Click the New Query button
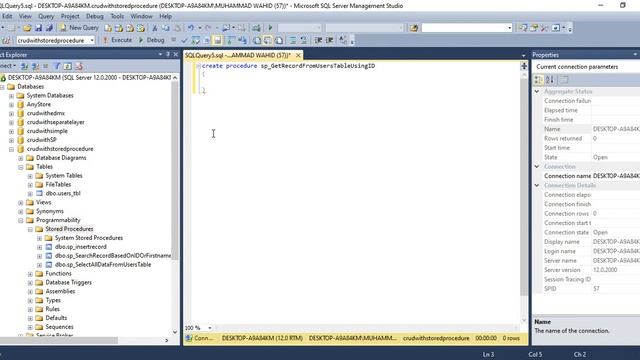 [x=80, y=28]
